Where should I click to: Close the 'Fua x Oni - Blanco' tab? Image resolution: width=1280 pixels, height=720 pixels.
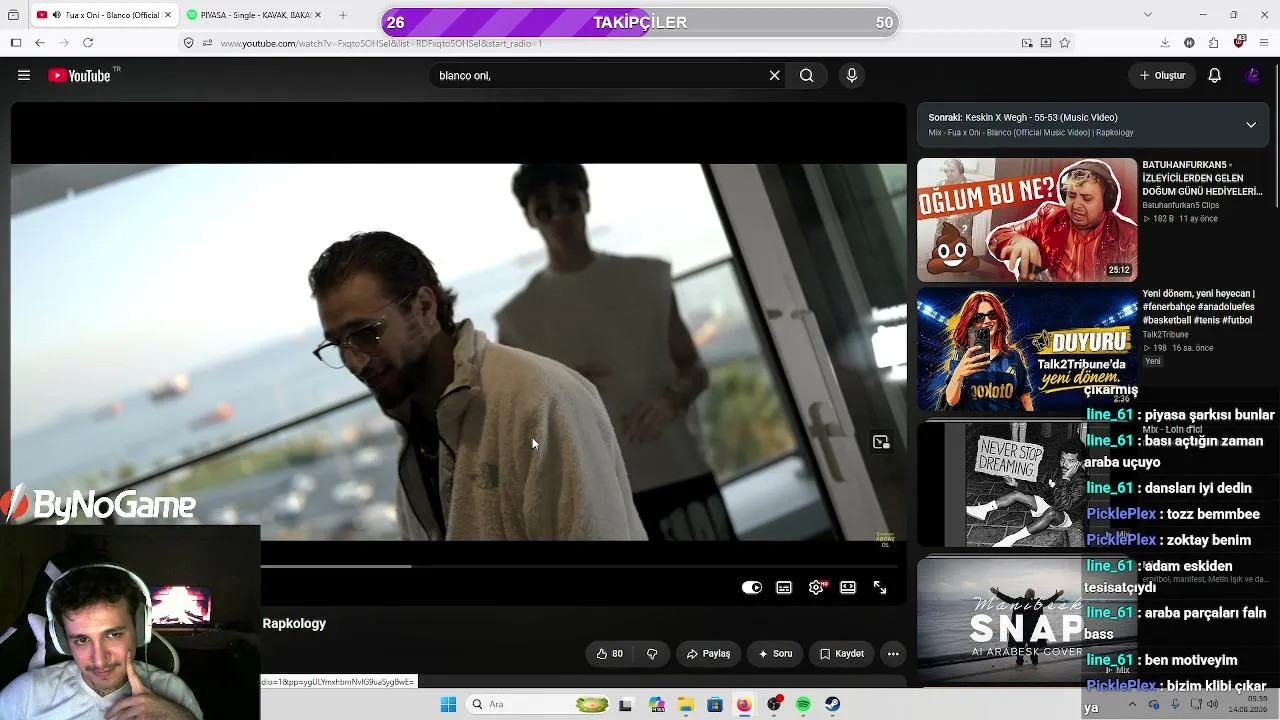pos(167,15)
